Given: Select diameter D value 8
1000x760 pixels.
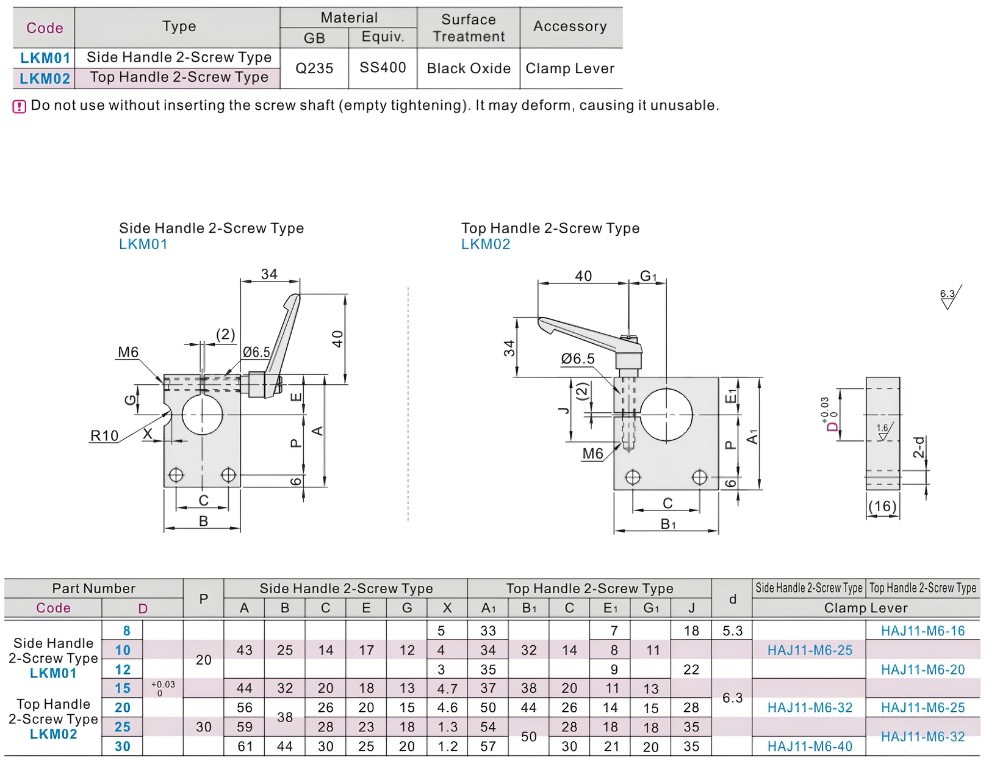Looking at the screenshot, I should (127, 631).
